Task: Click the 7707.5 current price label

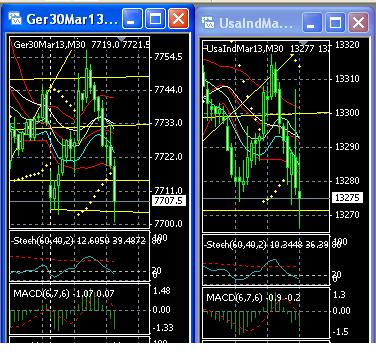Action: (x=168, y=201)
